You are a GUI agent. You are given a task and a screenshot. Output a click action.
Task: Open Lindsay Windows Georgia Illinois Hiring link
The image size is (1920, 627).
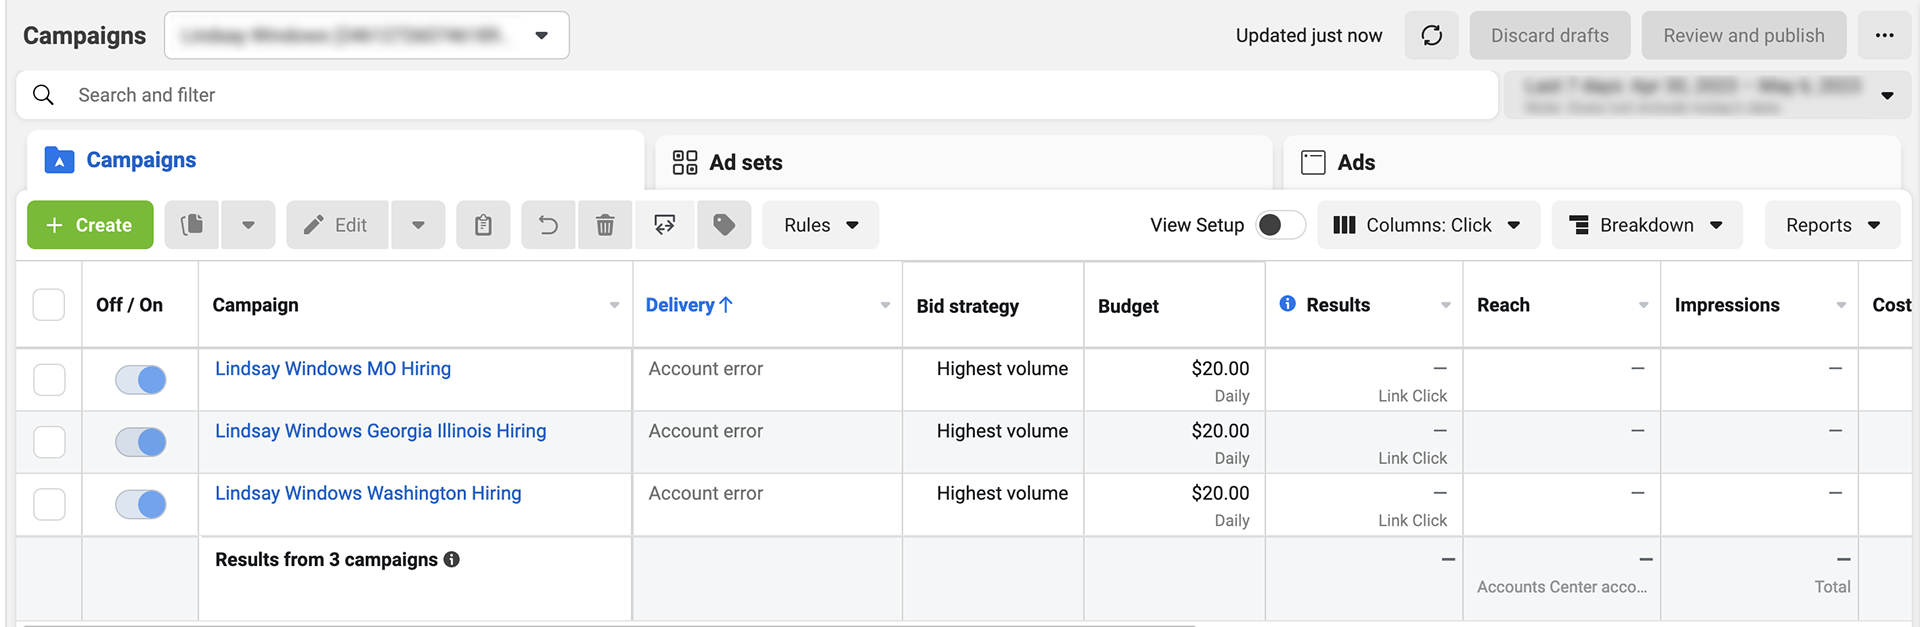pos(380,431)
